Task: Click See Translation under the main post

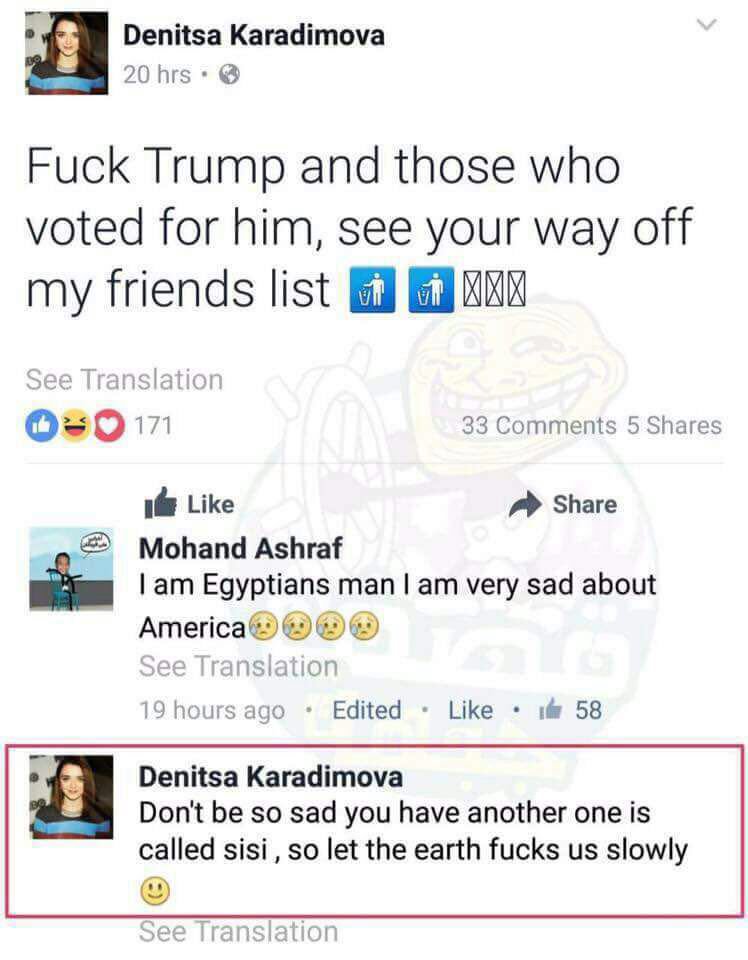Action: (x=124, y=380)
